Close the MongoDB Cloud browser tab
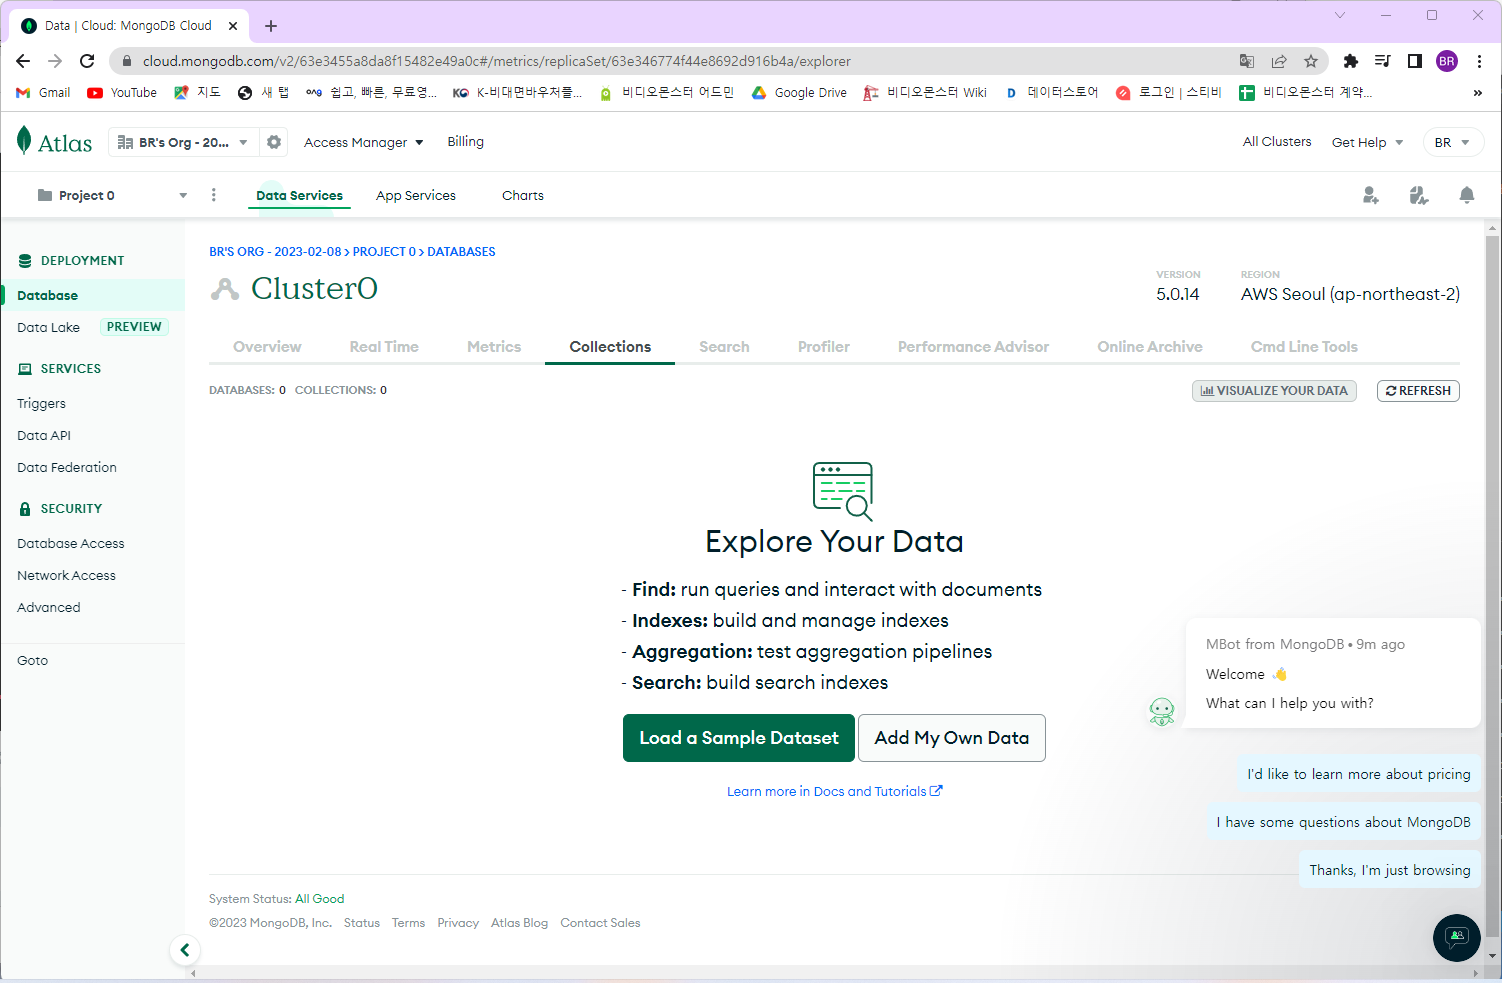 point(234,26)
